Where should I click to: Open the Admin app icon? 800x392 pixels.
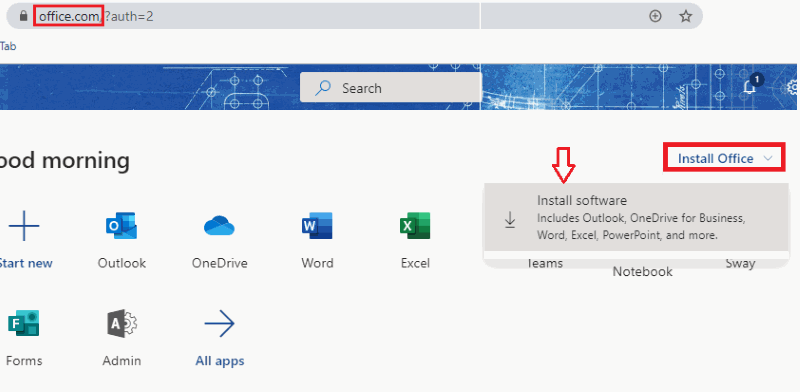[x=121, y=323]
